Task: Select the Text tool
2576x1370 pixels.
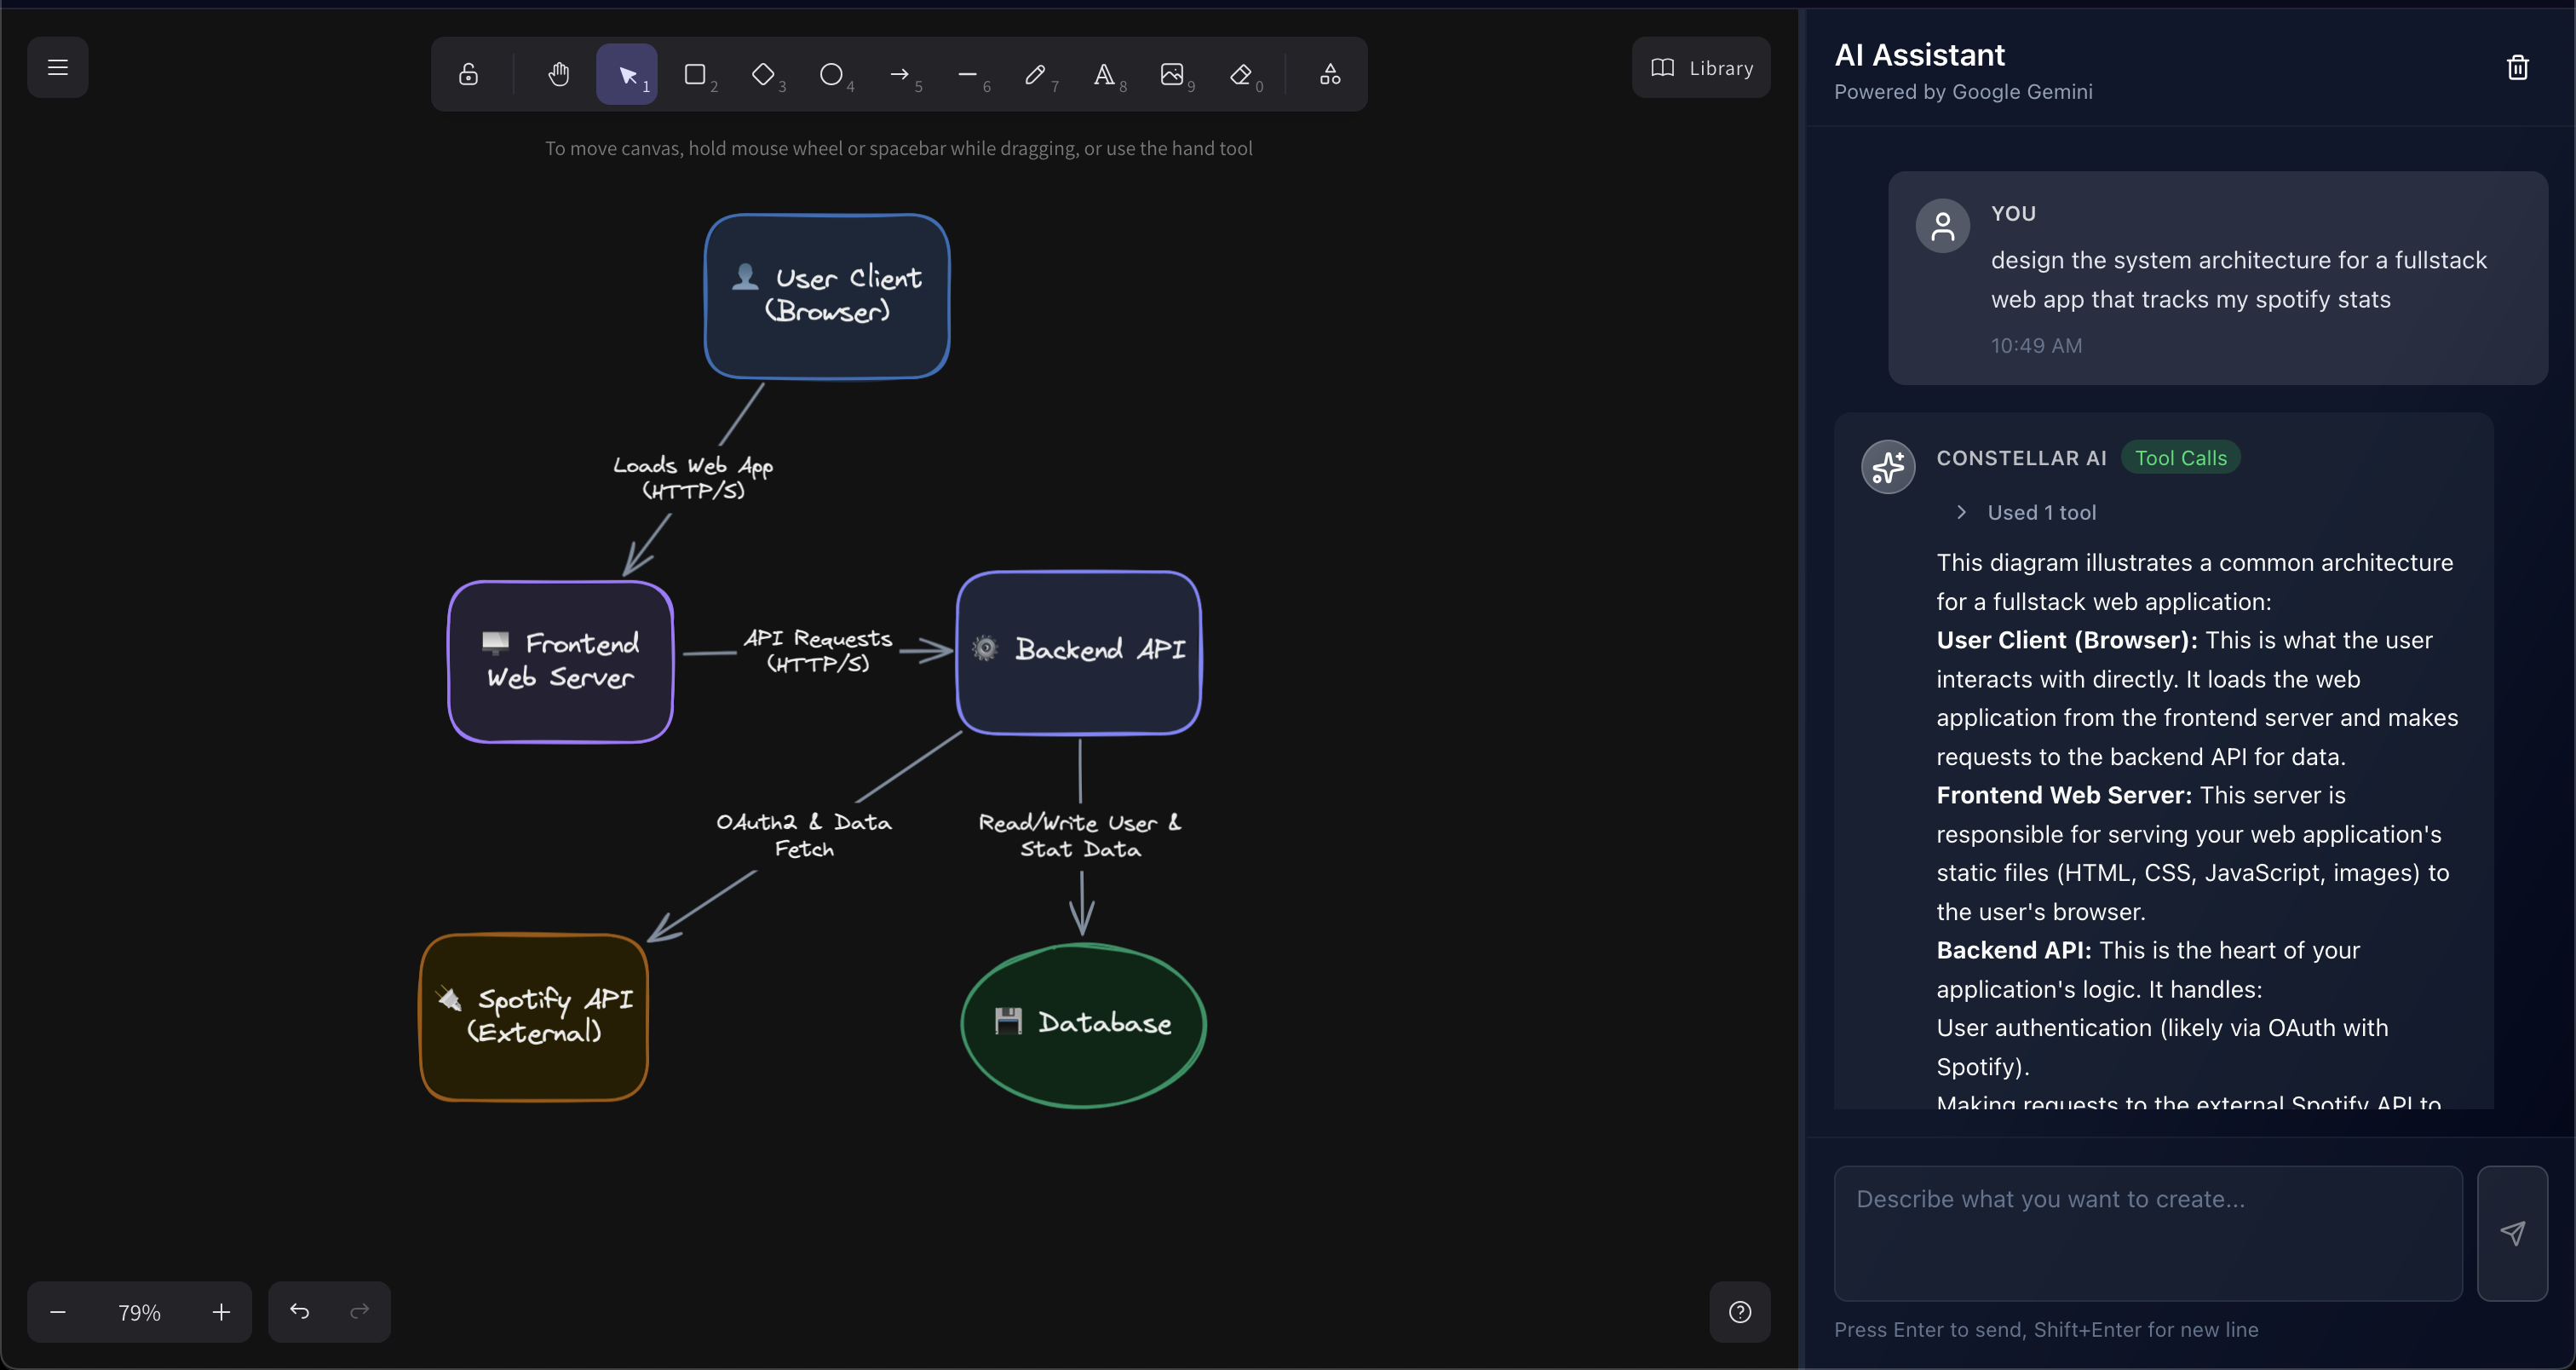Action: [1103, 74]
